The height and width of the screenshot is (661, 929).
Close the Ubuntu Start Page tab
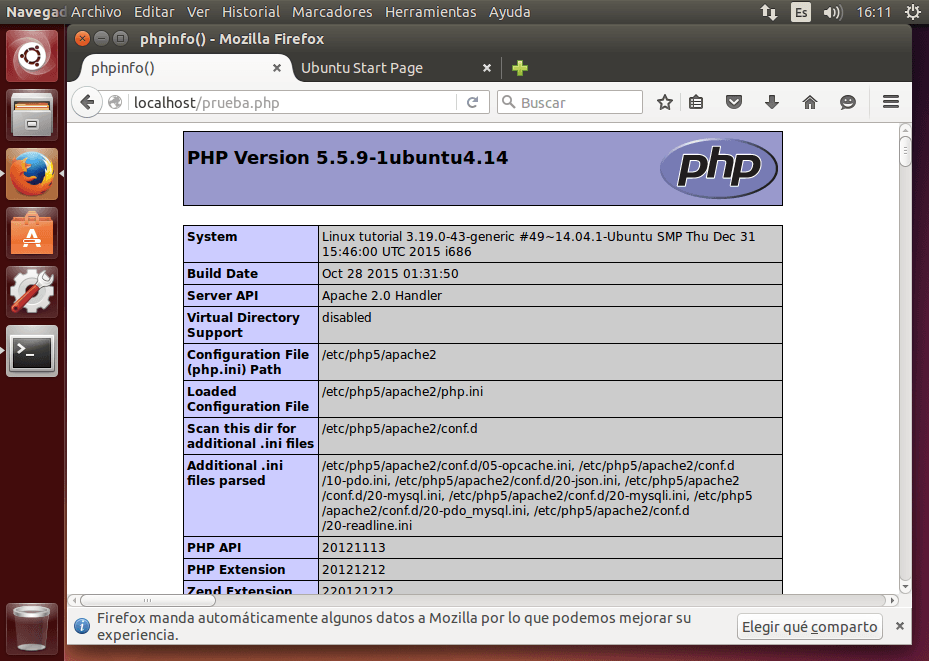[x=487, y=68]
